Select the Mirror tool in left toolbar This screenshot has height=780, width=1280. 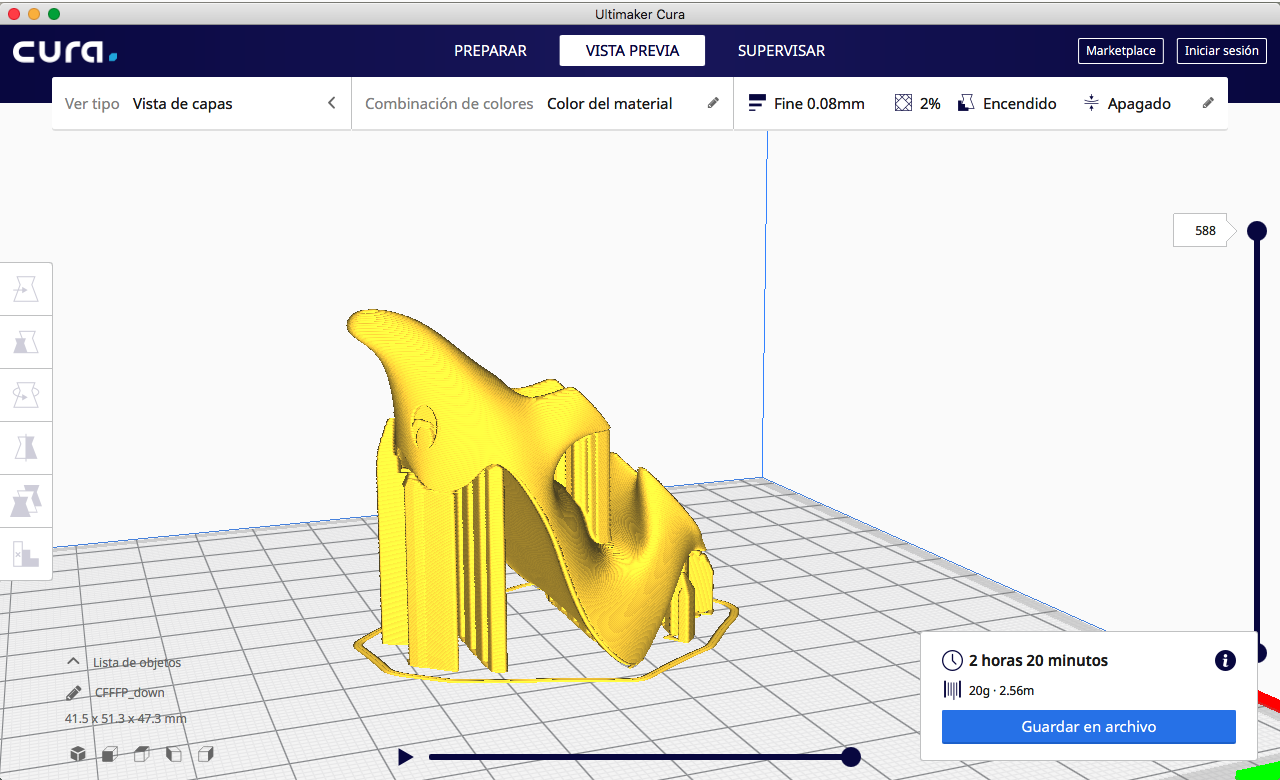26,446
